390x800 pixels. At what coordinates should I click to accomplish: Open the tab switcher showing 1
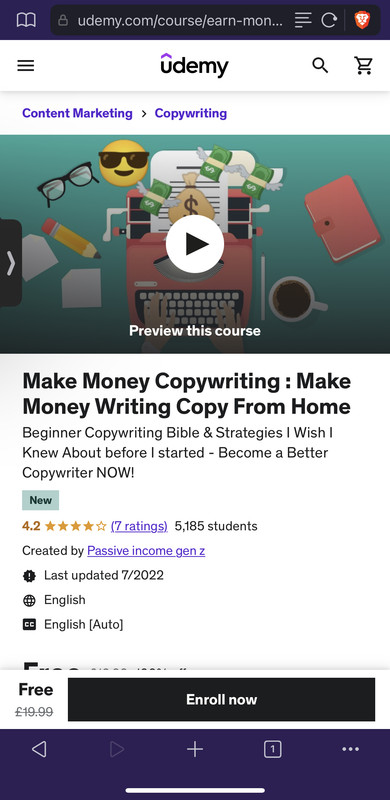[273, 749]
